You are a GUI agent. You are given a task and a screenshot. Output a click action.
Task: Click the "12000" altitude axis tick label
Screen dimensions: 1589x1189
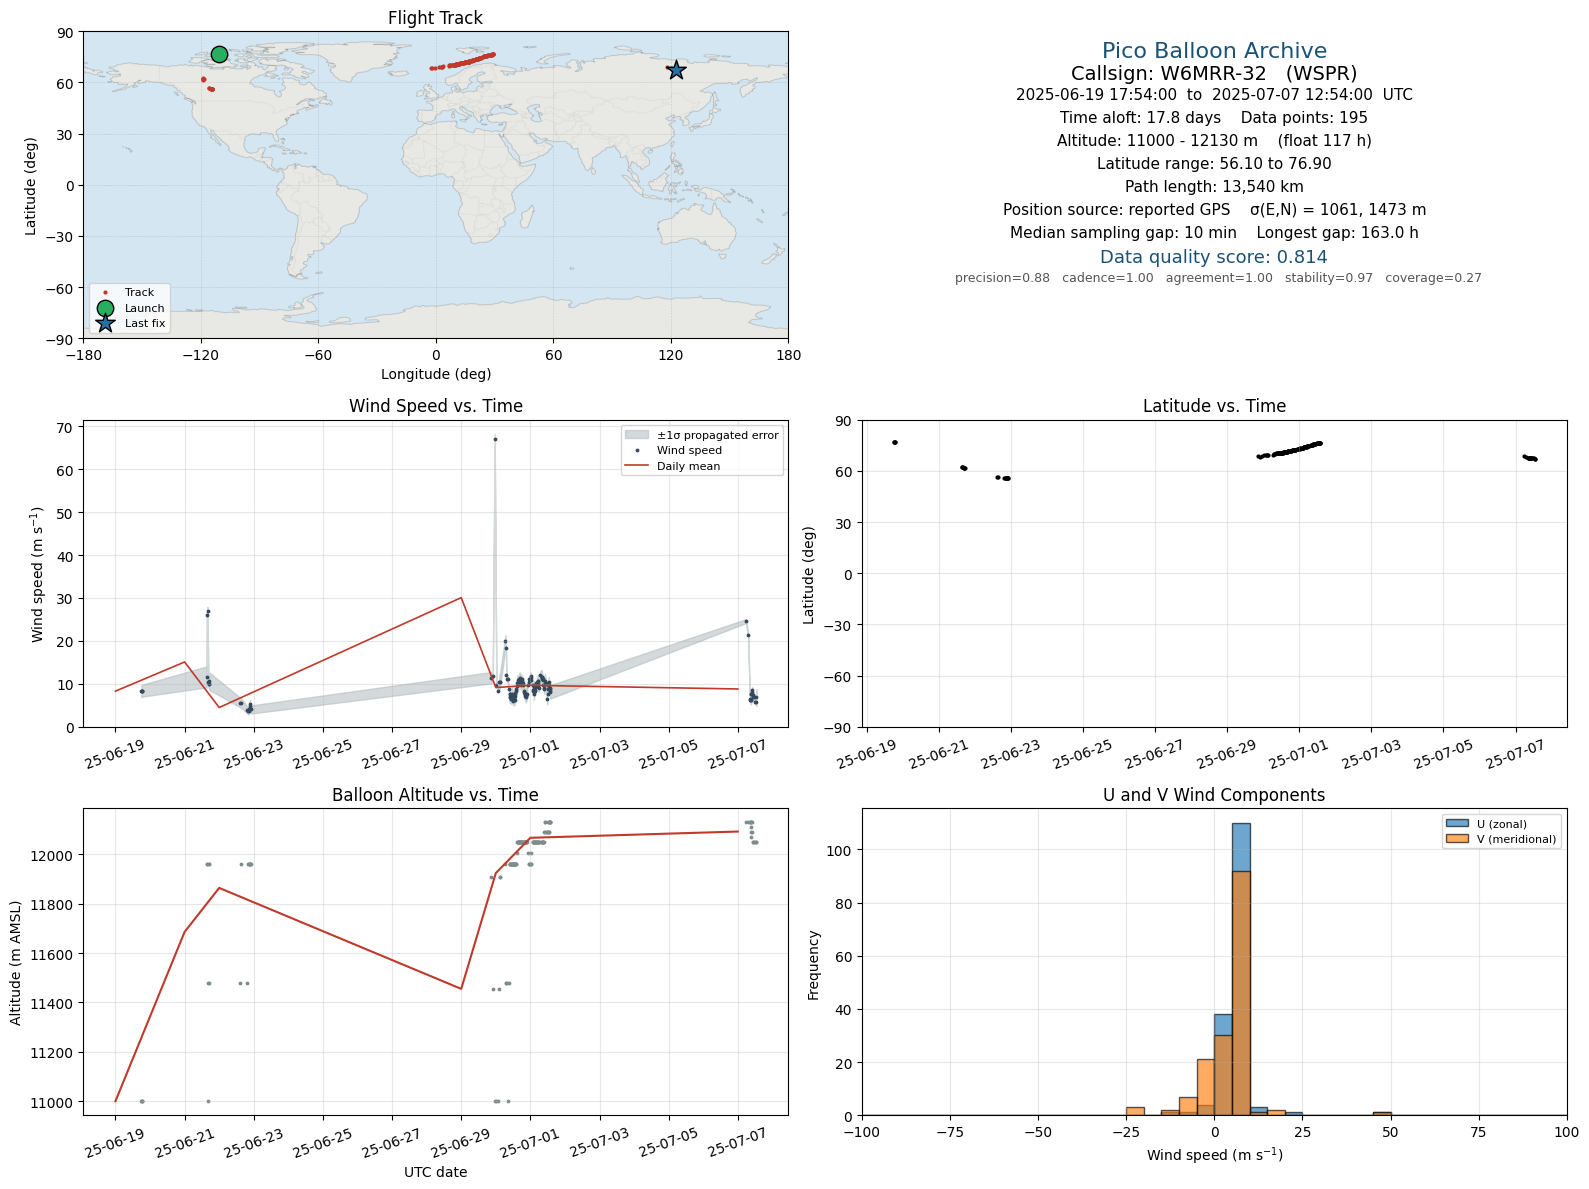(x=54, y=855)
